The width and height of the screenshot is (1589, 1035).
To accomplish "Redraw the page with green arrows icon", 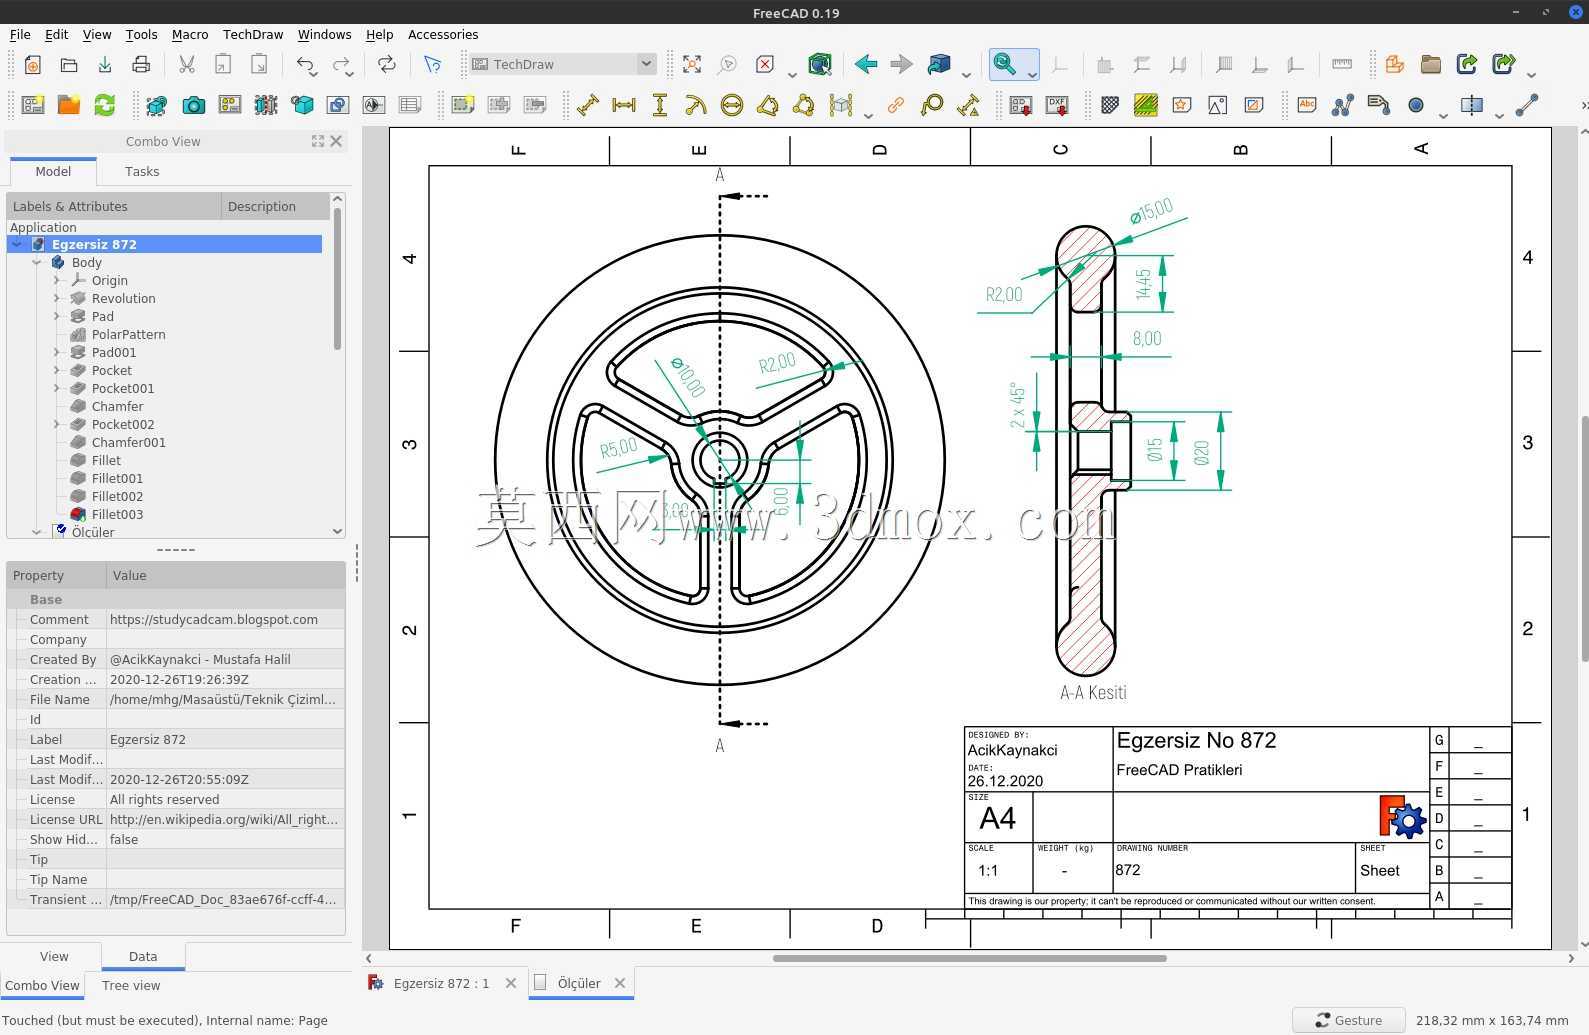I will [x=104, y=105].
